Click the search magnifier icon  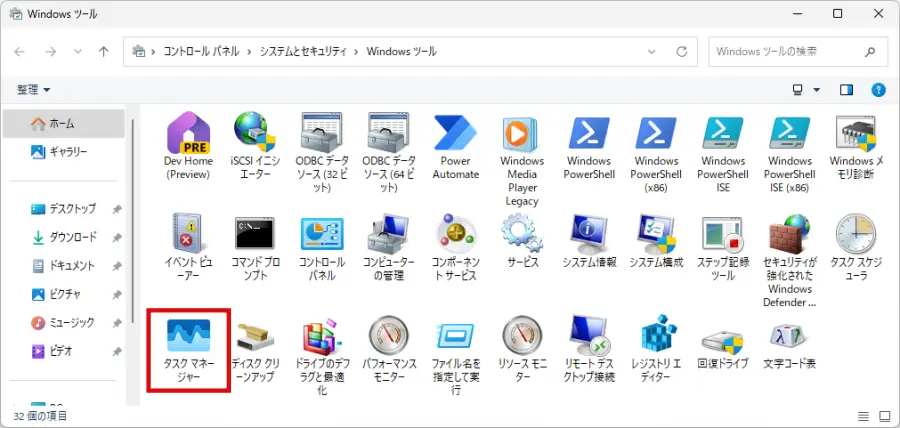pos(870,52)
